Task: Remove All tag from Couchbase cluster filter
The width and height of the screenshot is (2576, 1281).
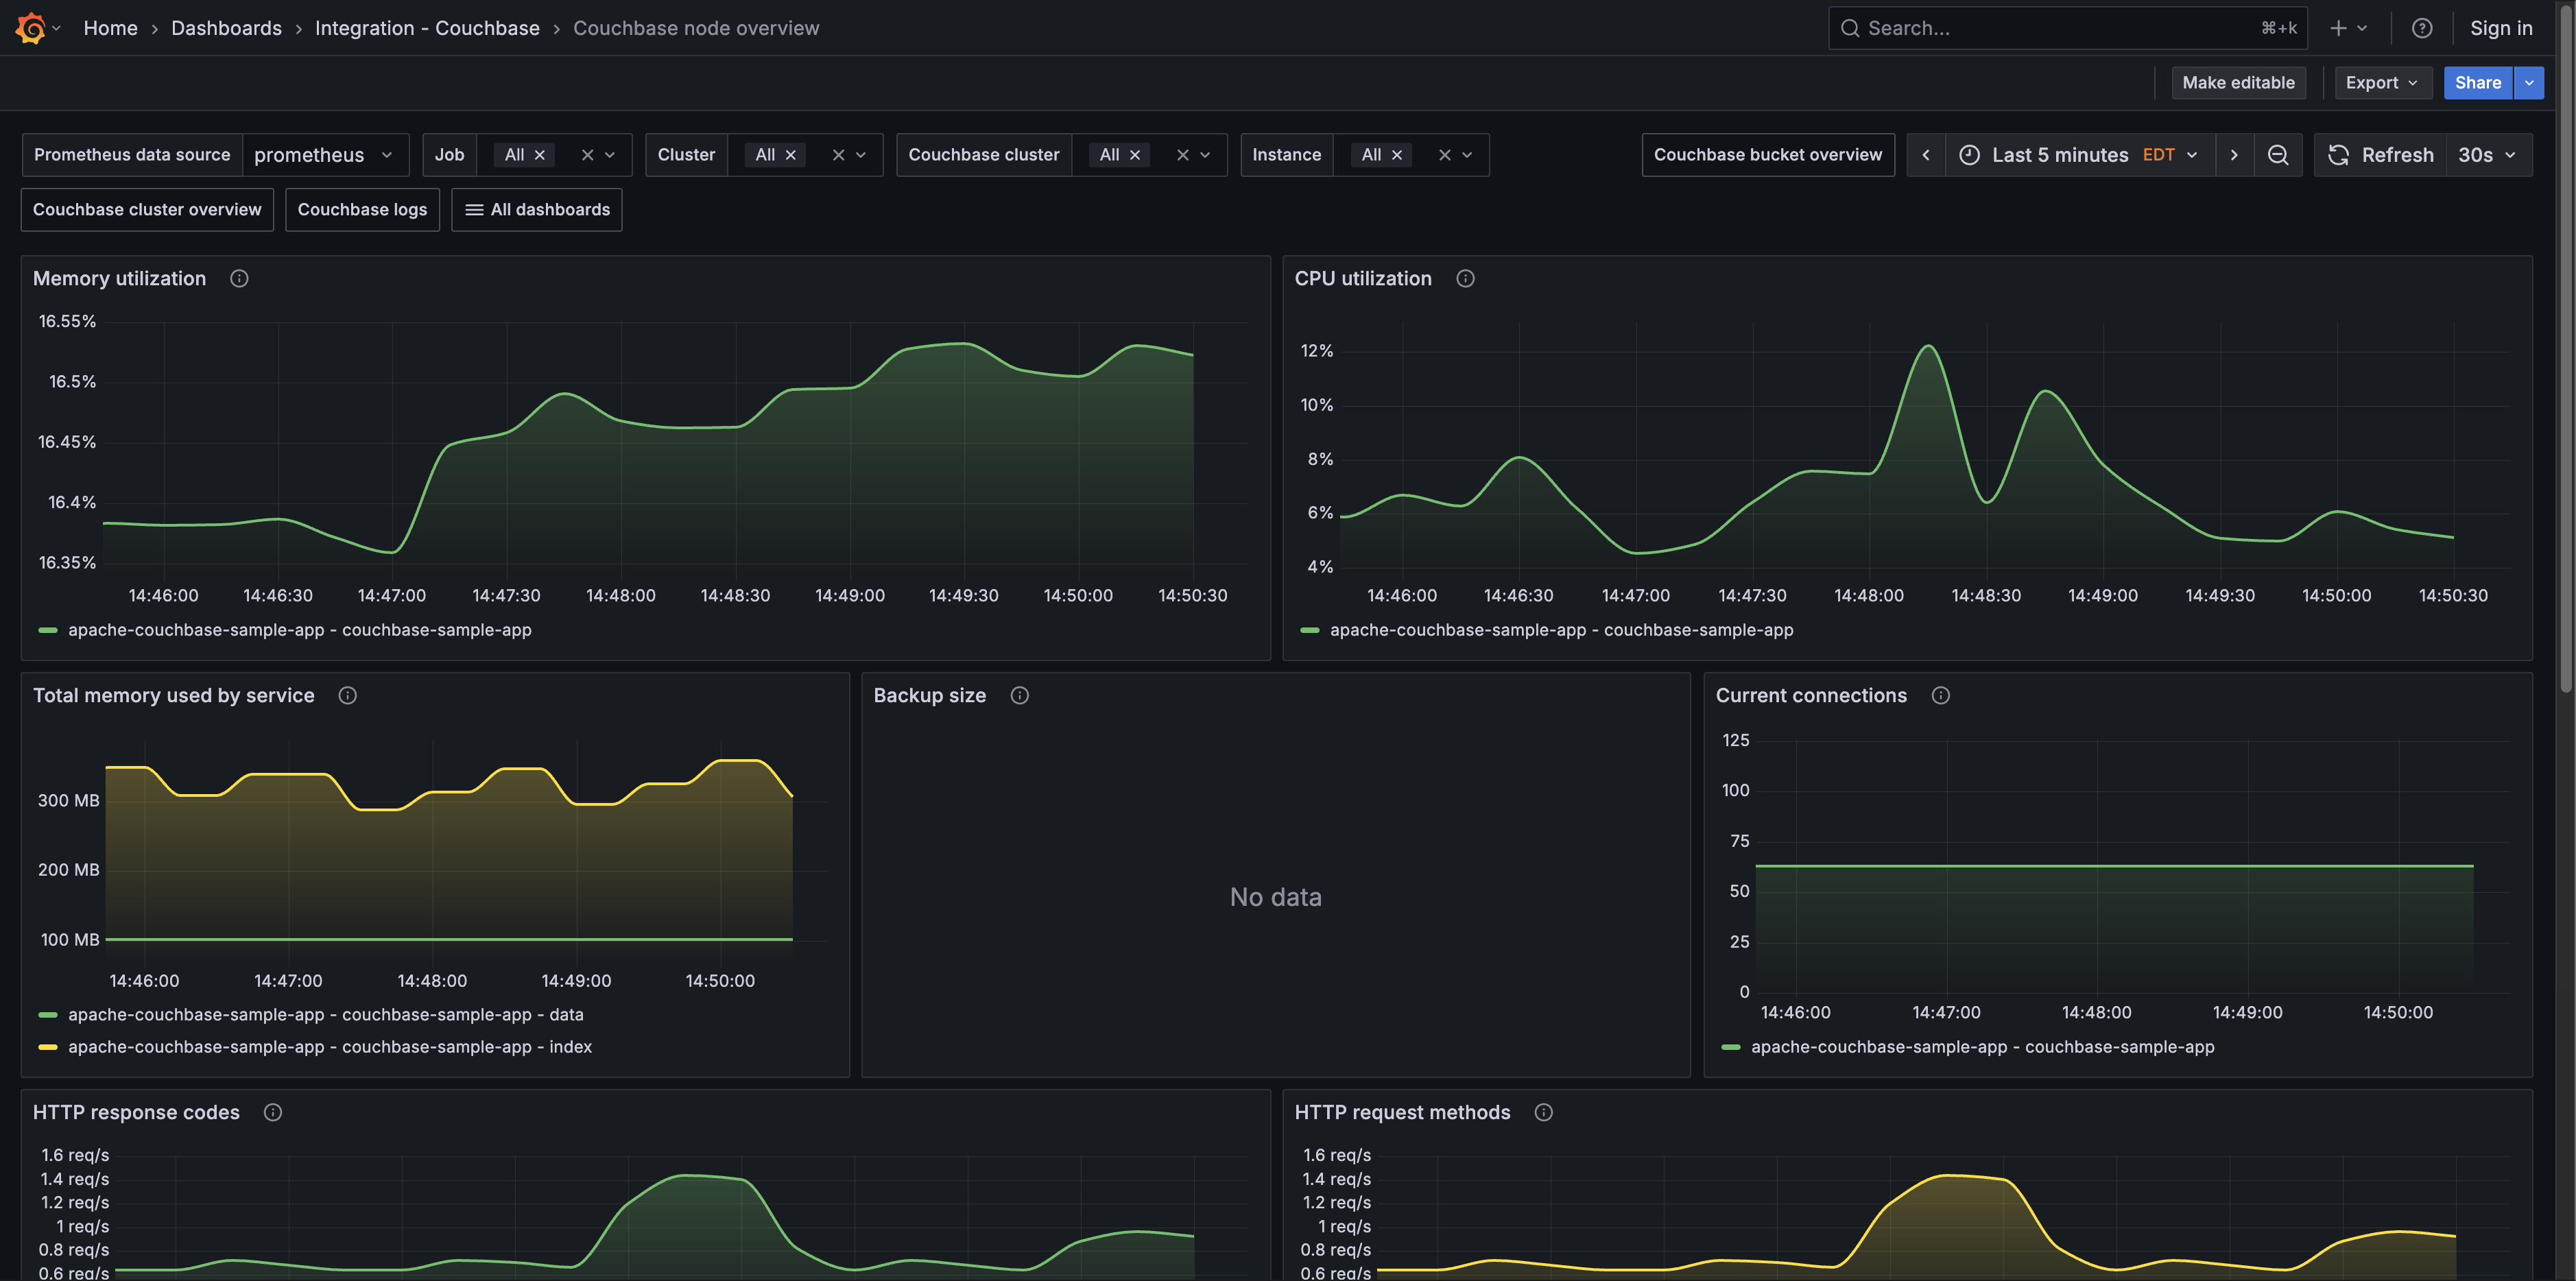Action: click(x=1135, y=155)
